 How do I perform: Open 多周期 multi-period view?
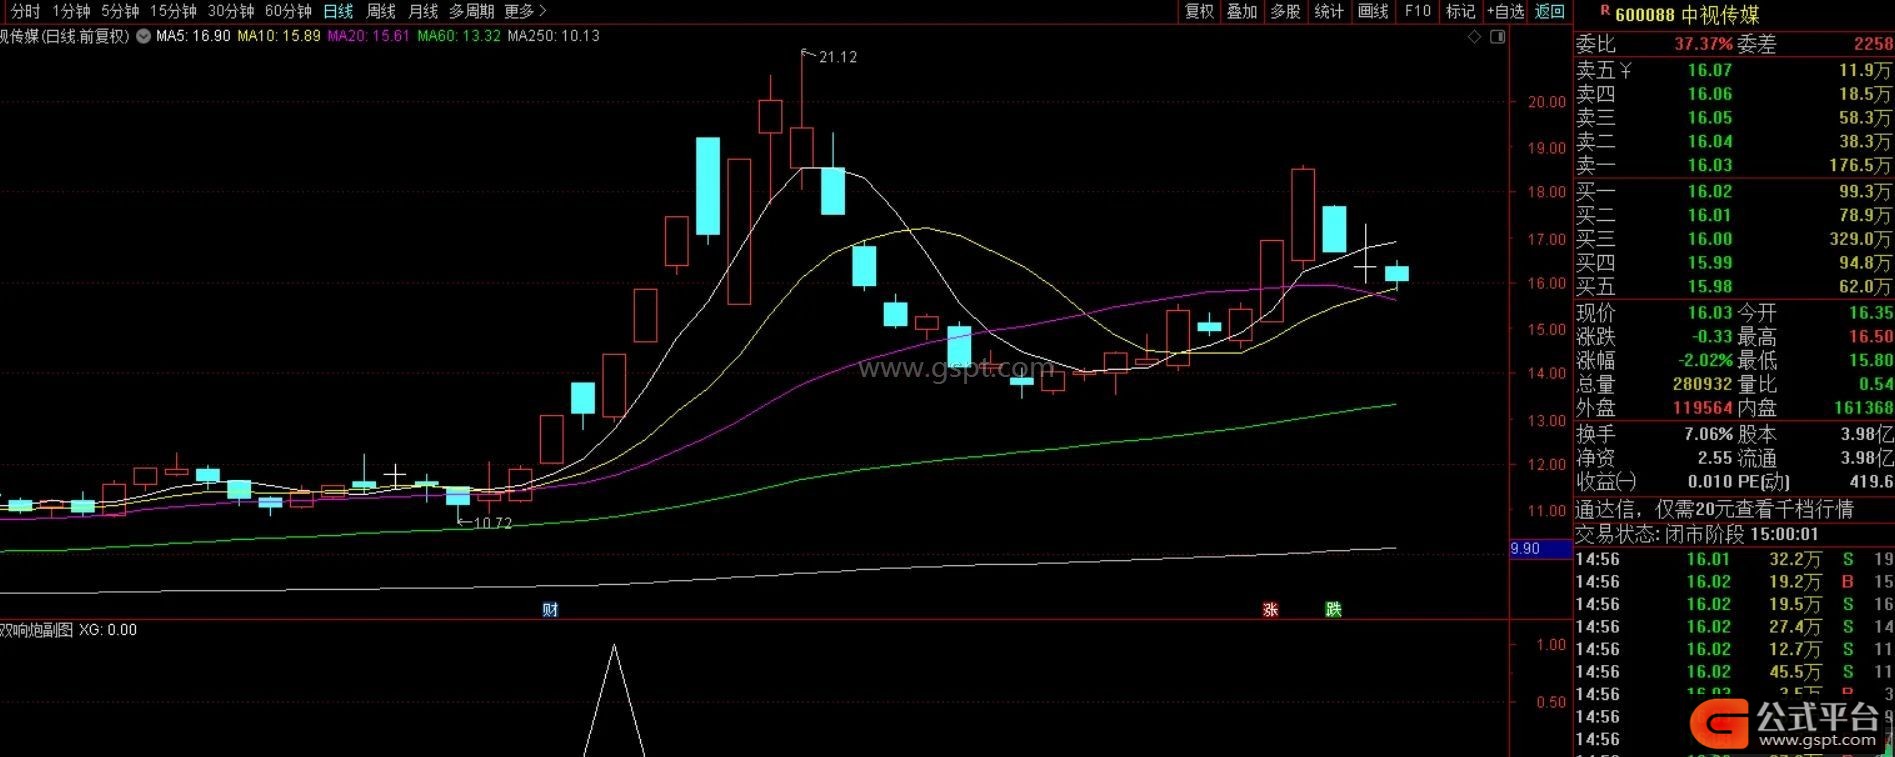[x=471, y=11]
